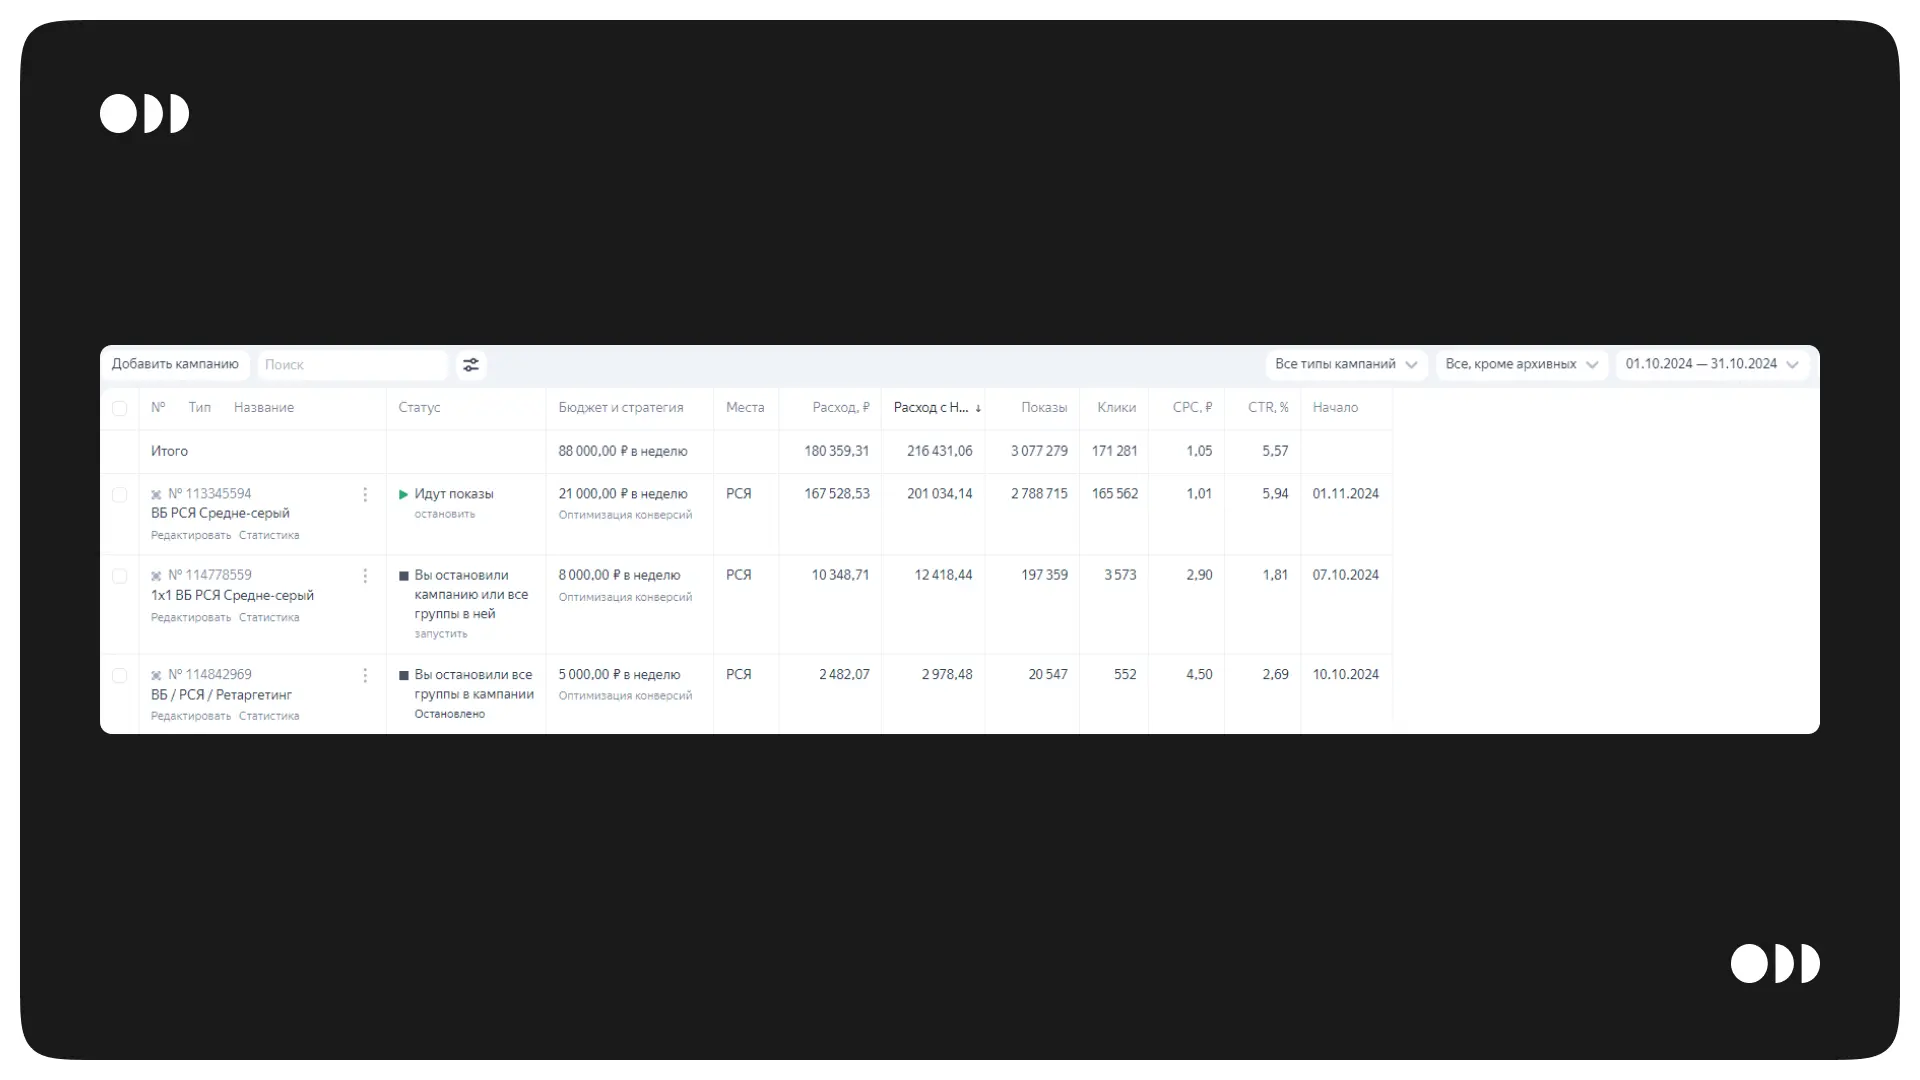Open three-dot menu for campaign 114842969

pyautogui.click(x=365, y=676)
